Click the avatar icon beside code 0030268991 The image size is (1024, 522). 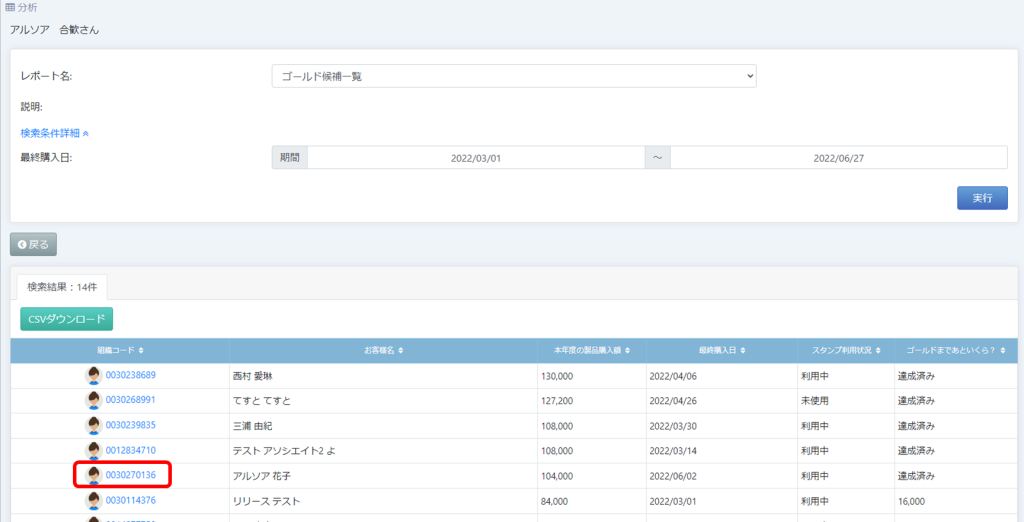[93, 400]
